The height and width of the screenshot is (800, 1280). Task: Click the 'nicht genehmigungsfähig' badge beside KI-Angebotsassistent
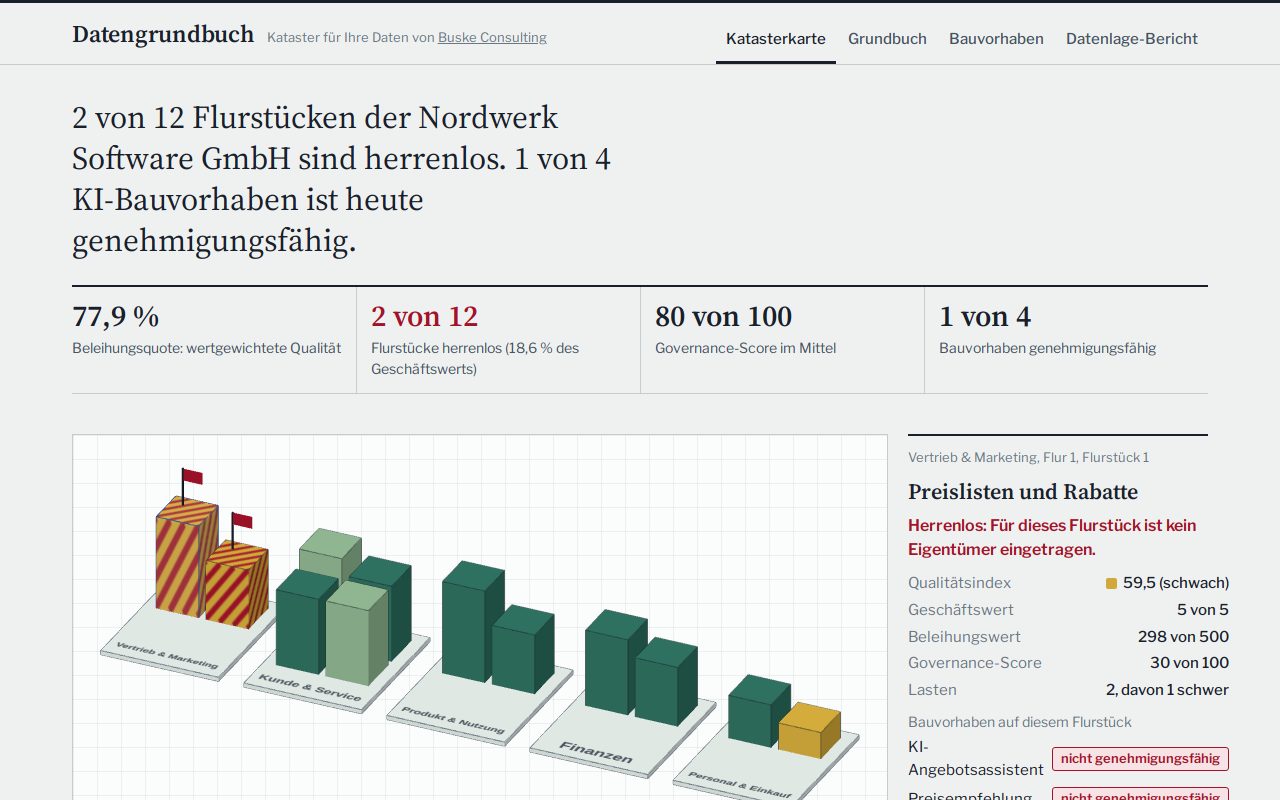[1140, 758]
